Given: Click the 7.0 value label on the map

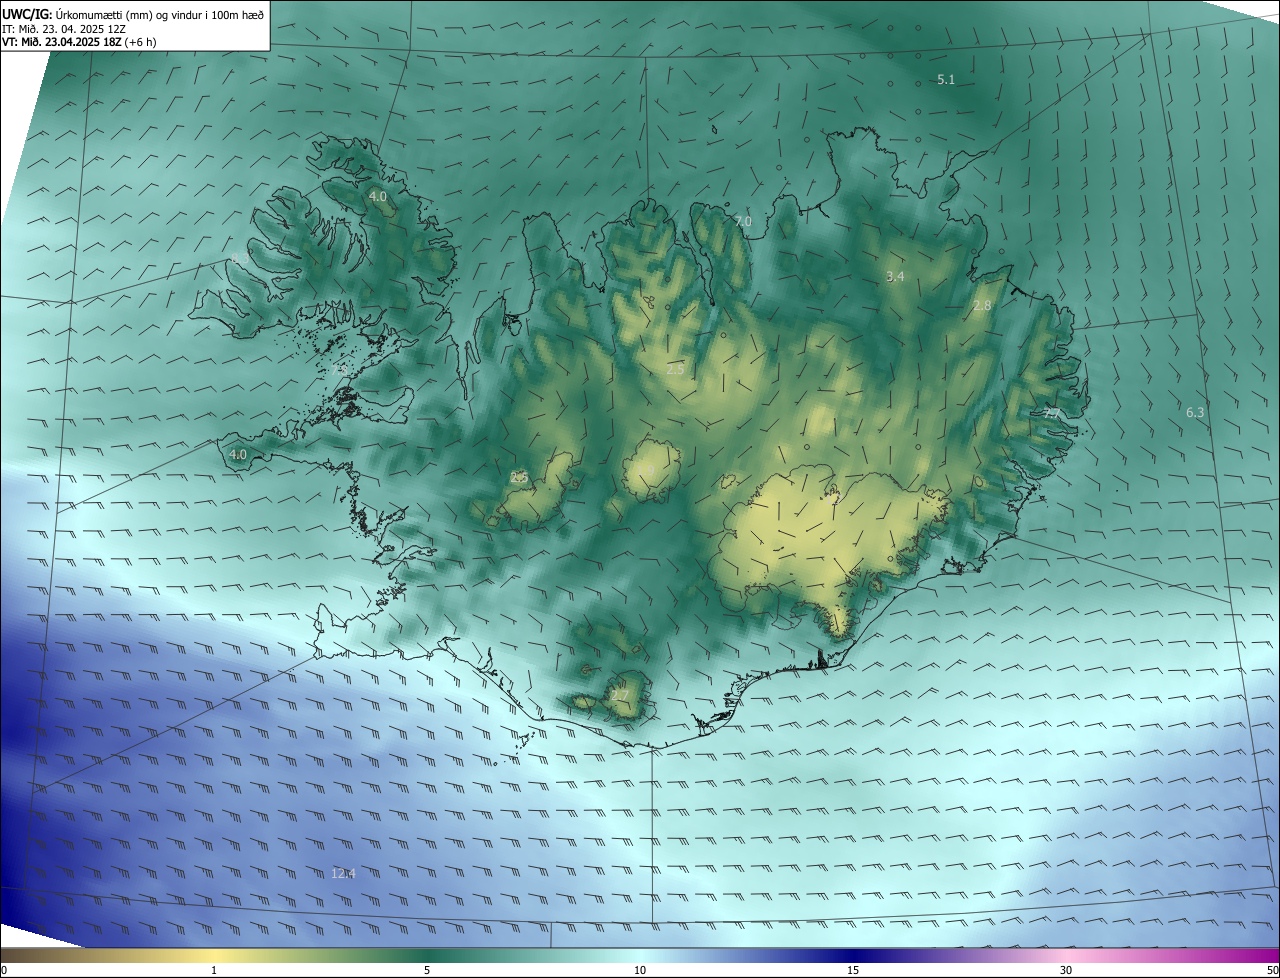Looking at the screenshot, I should coord(743,221).
